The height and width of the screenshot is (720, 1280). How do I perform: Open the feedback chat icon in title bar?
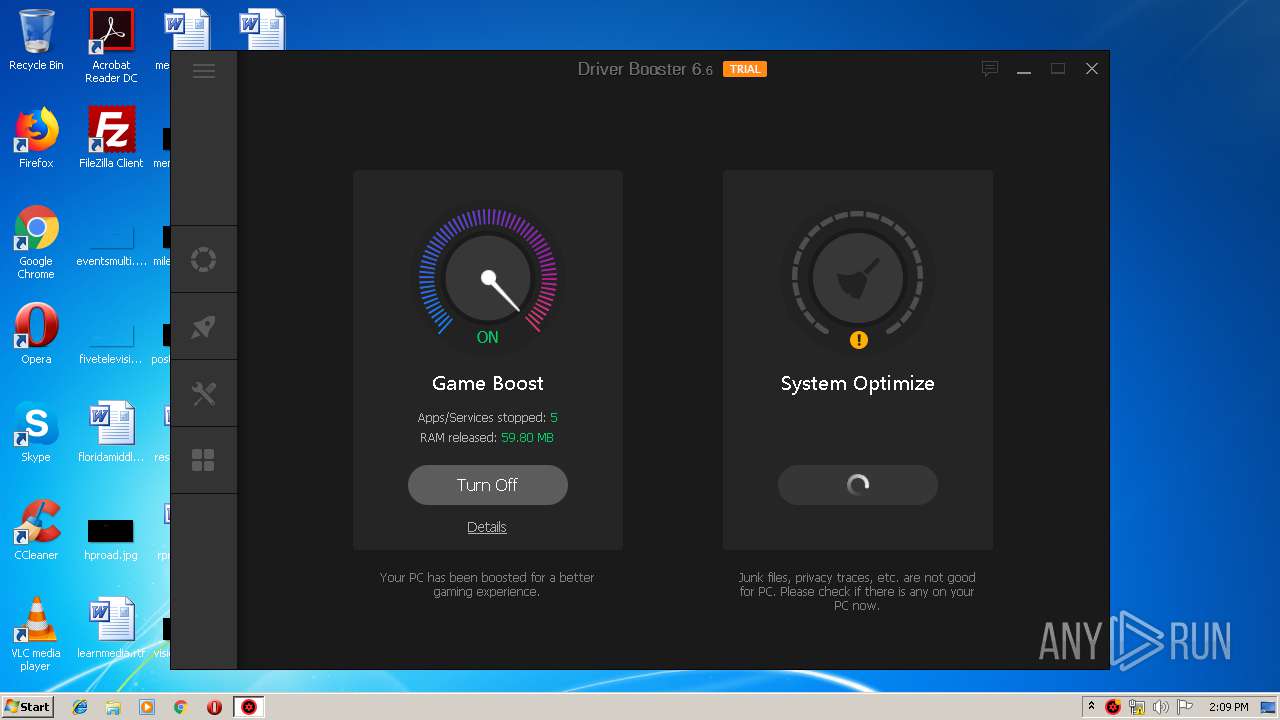click(990, 69)
